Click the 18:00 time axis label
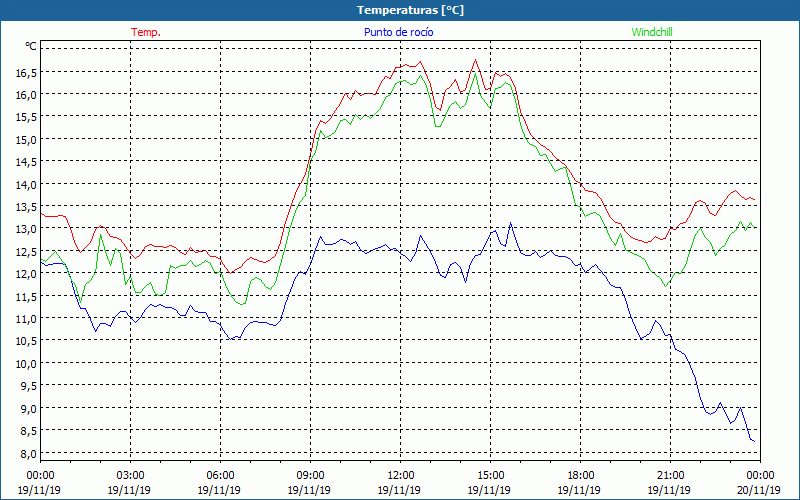This screenshot has width=800, height=500. 580,475
